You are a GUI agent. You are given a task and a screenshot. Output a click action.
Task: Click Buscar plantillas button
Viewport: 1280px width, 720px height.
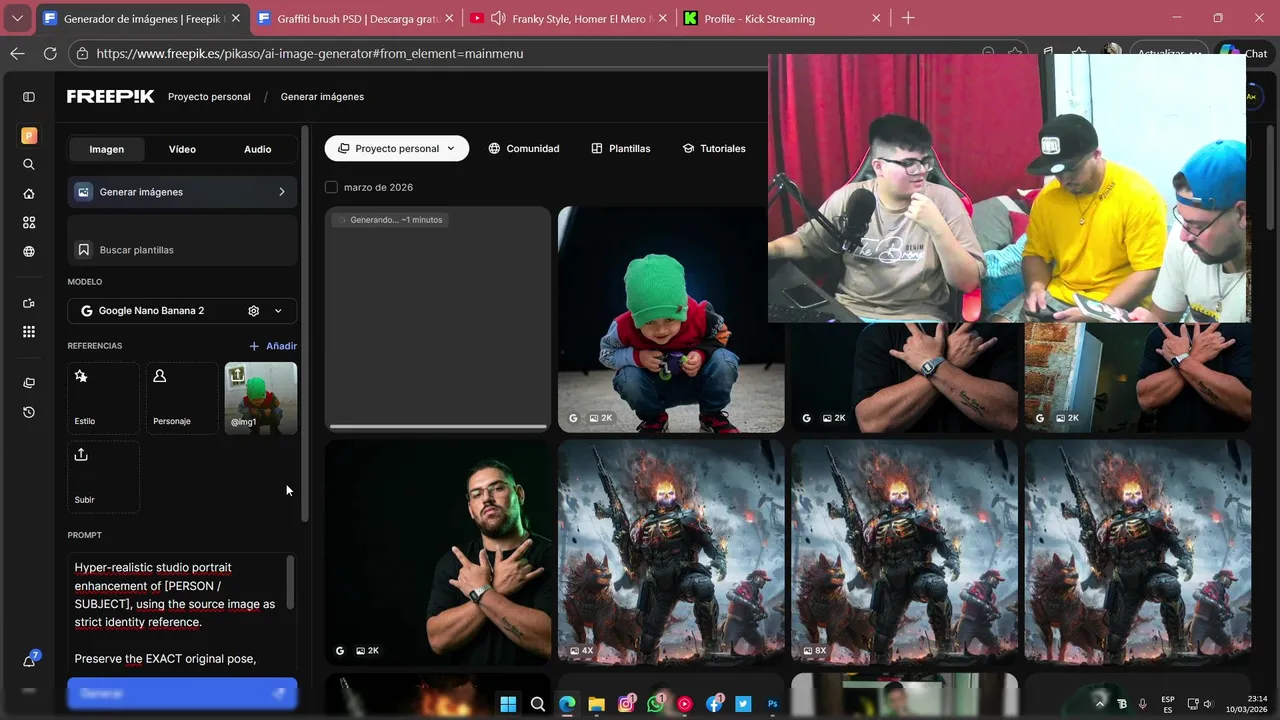pyautogui.click(x=182, y=250)
